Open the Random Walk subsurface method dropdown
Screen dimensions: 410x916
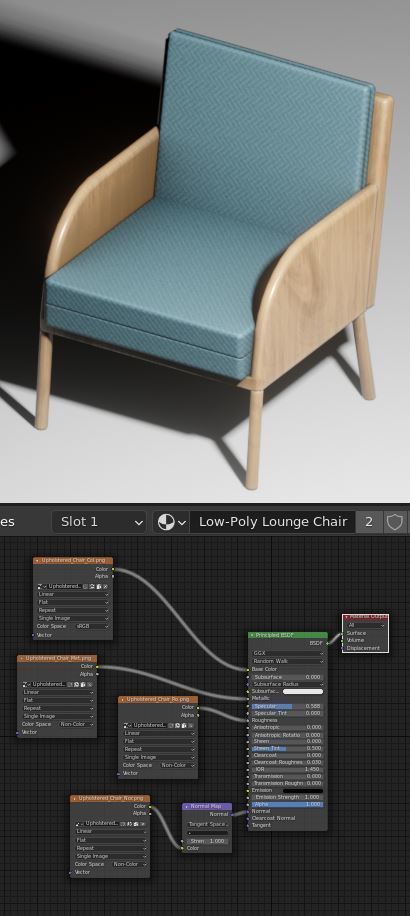coord(288,661)
